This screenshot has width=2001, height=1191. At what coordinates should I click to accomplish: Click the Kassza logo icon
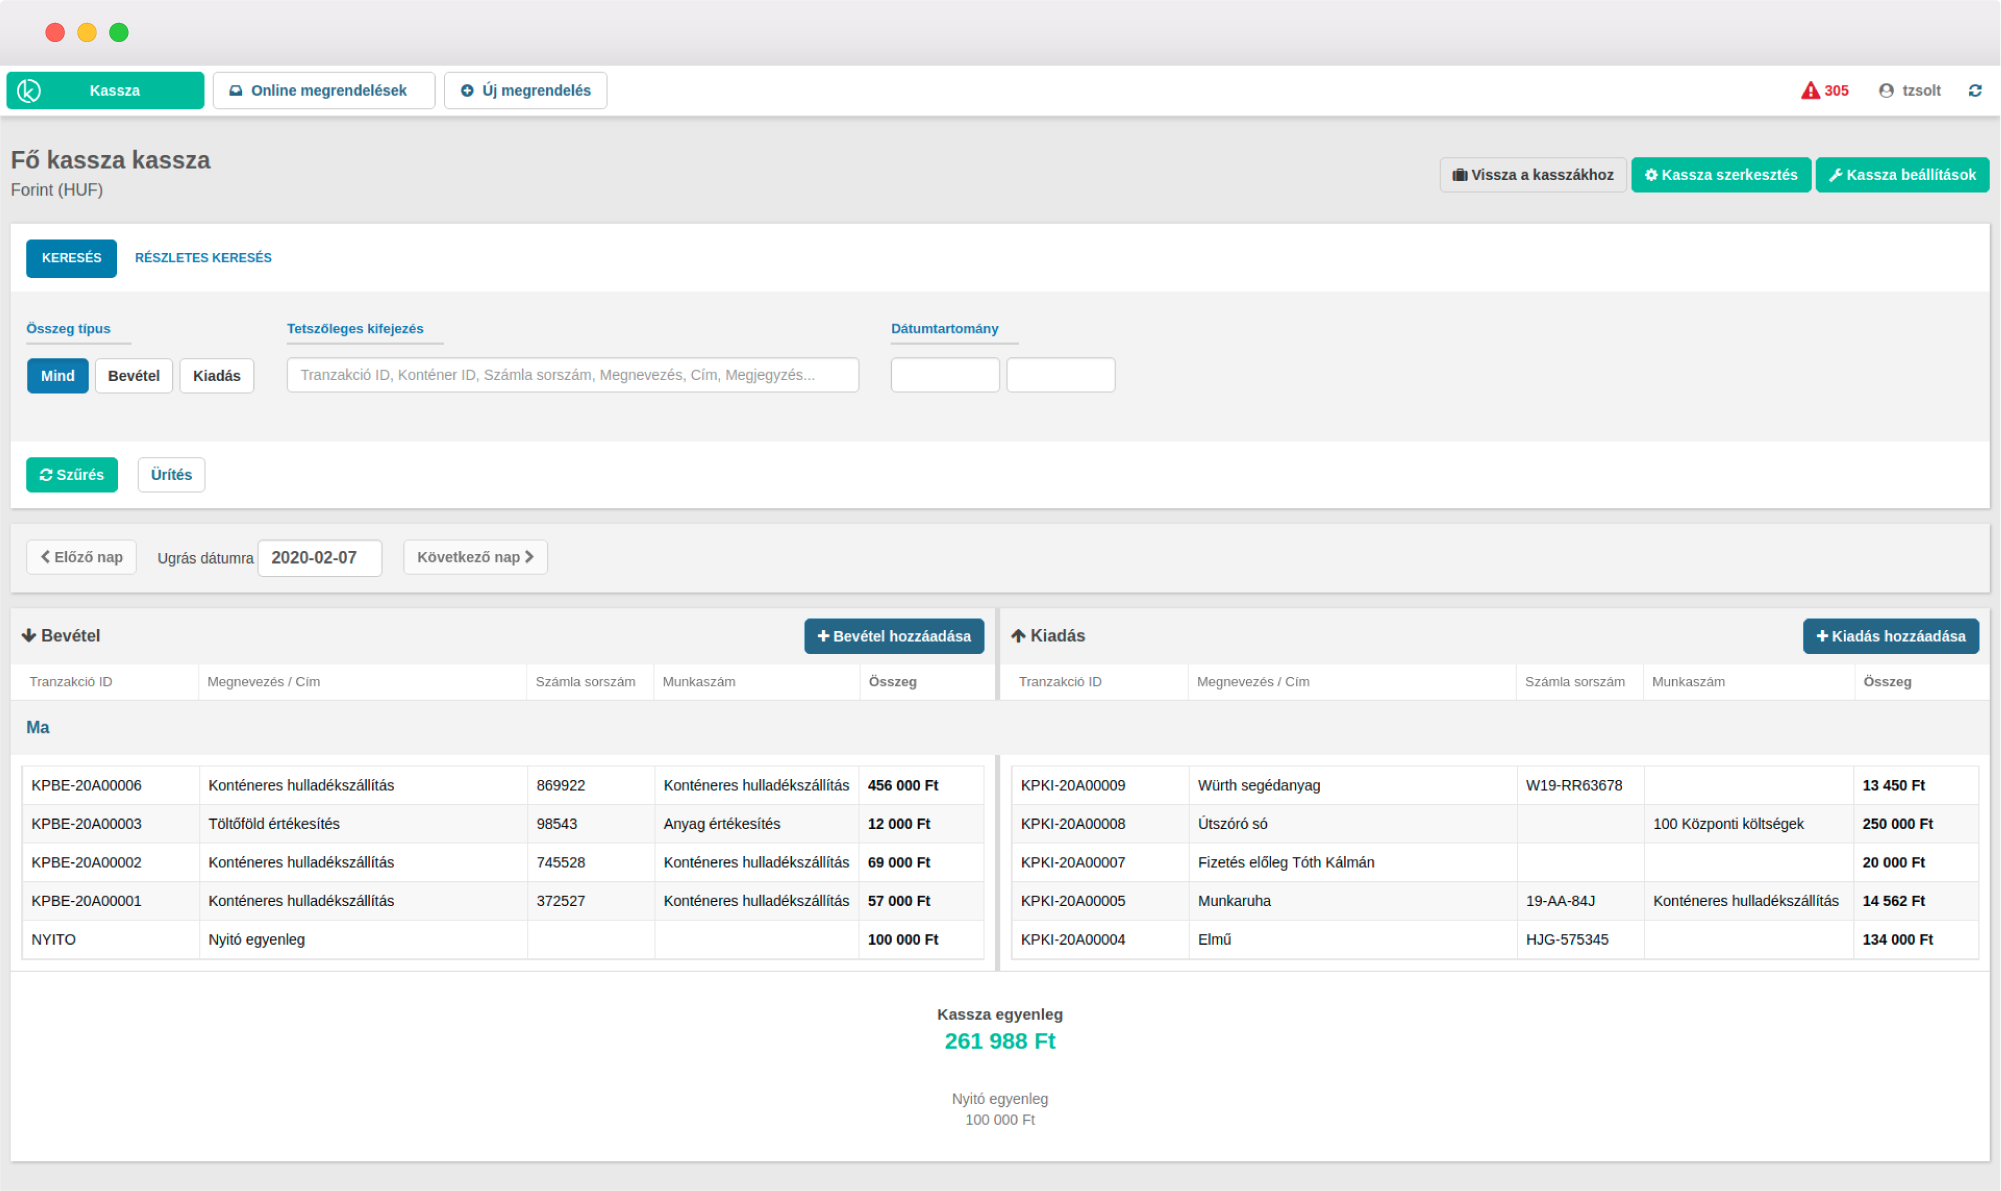click(x=29, y=91)
